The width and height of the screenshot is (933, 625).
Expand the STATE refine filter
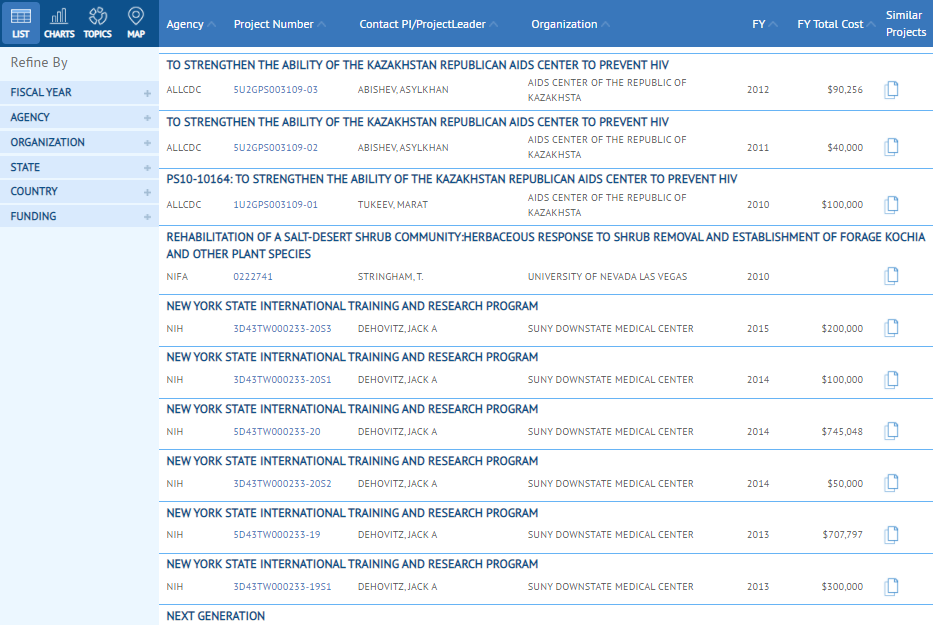click(79, 167)
